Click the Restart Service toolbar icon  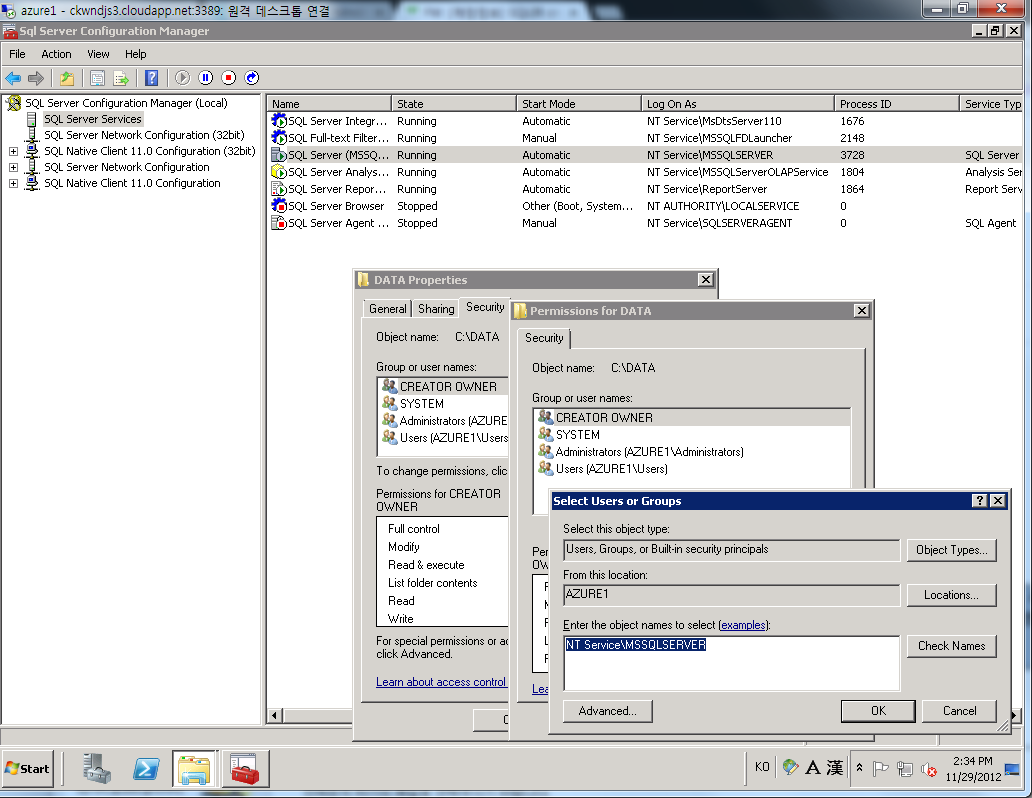coord(252,78)
